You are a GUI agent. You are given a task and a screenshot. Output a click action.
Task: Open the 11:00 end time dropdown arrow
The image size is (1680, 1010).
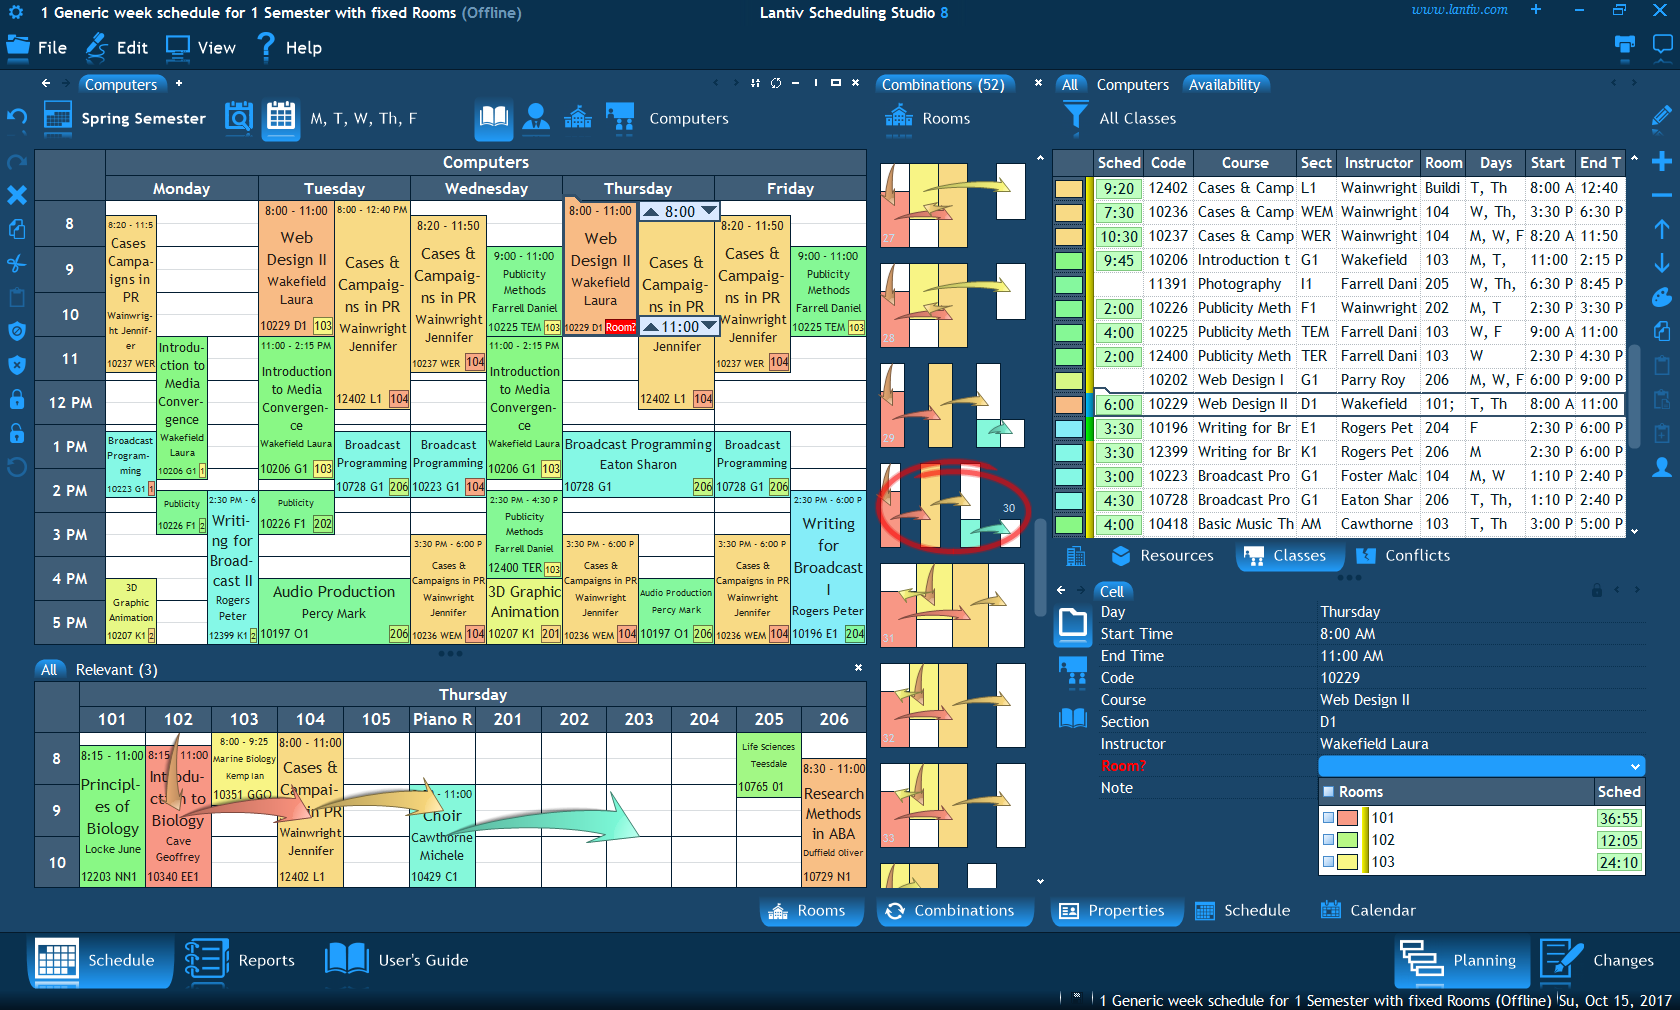point(709,327)
